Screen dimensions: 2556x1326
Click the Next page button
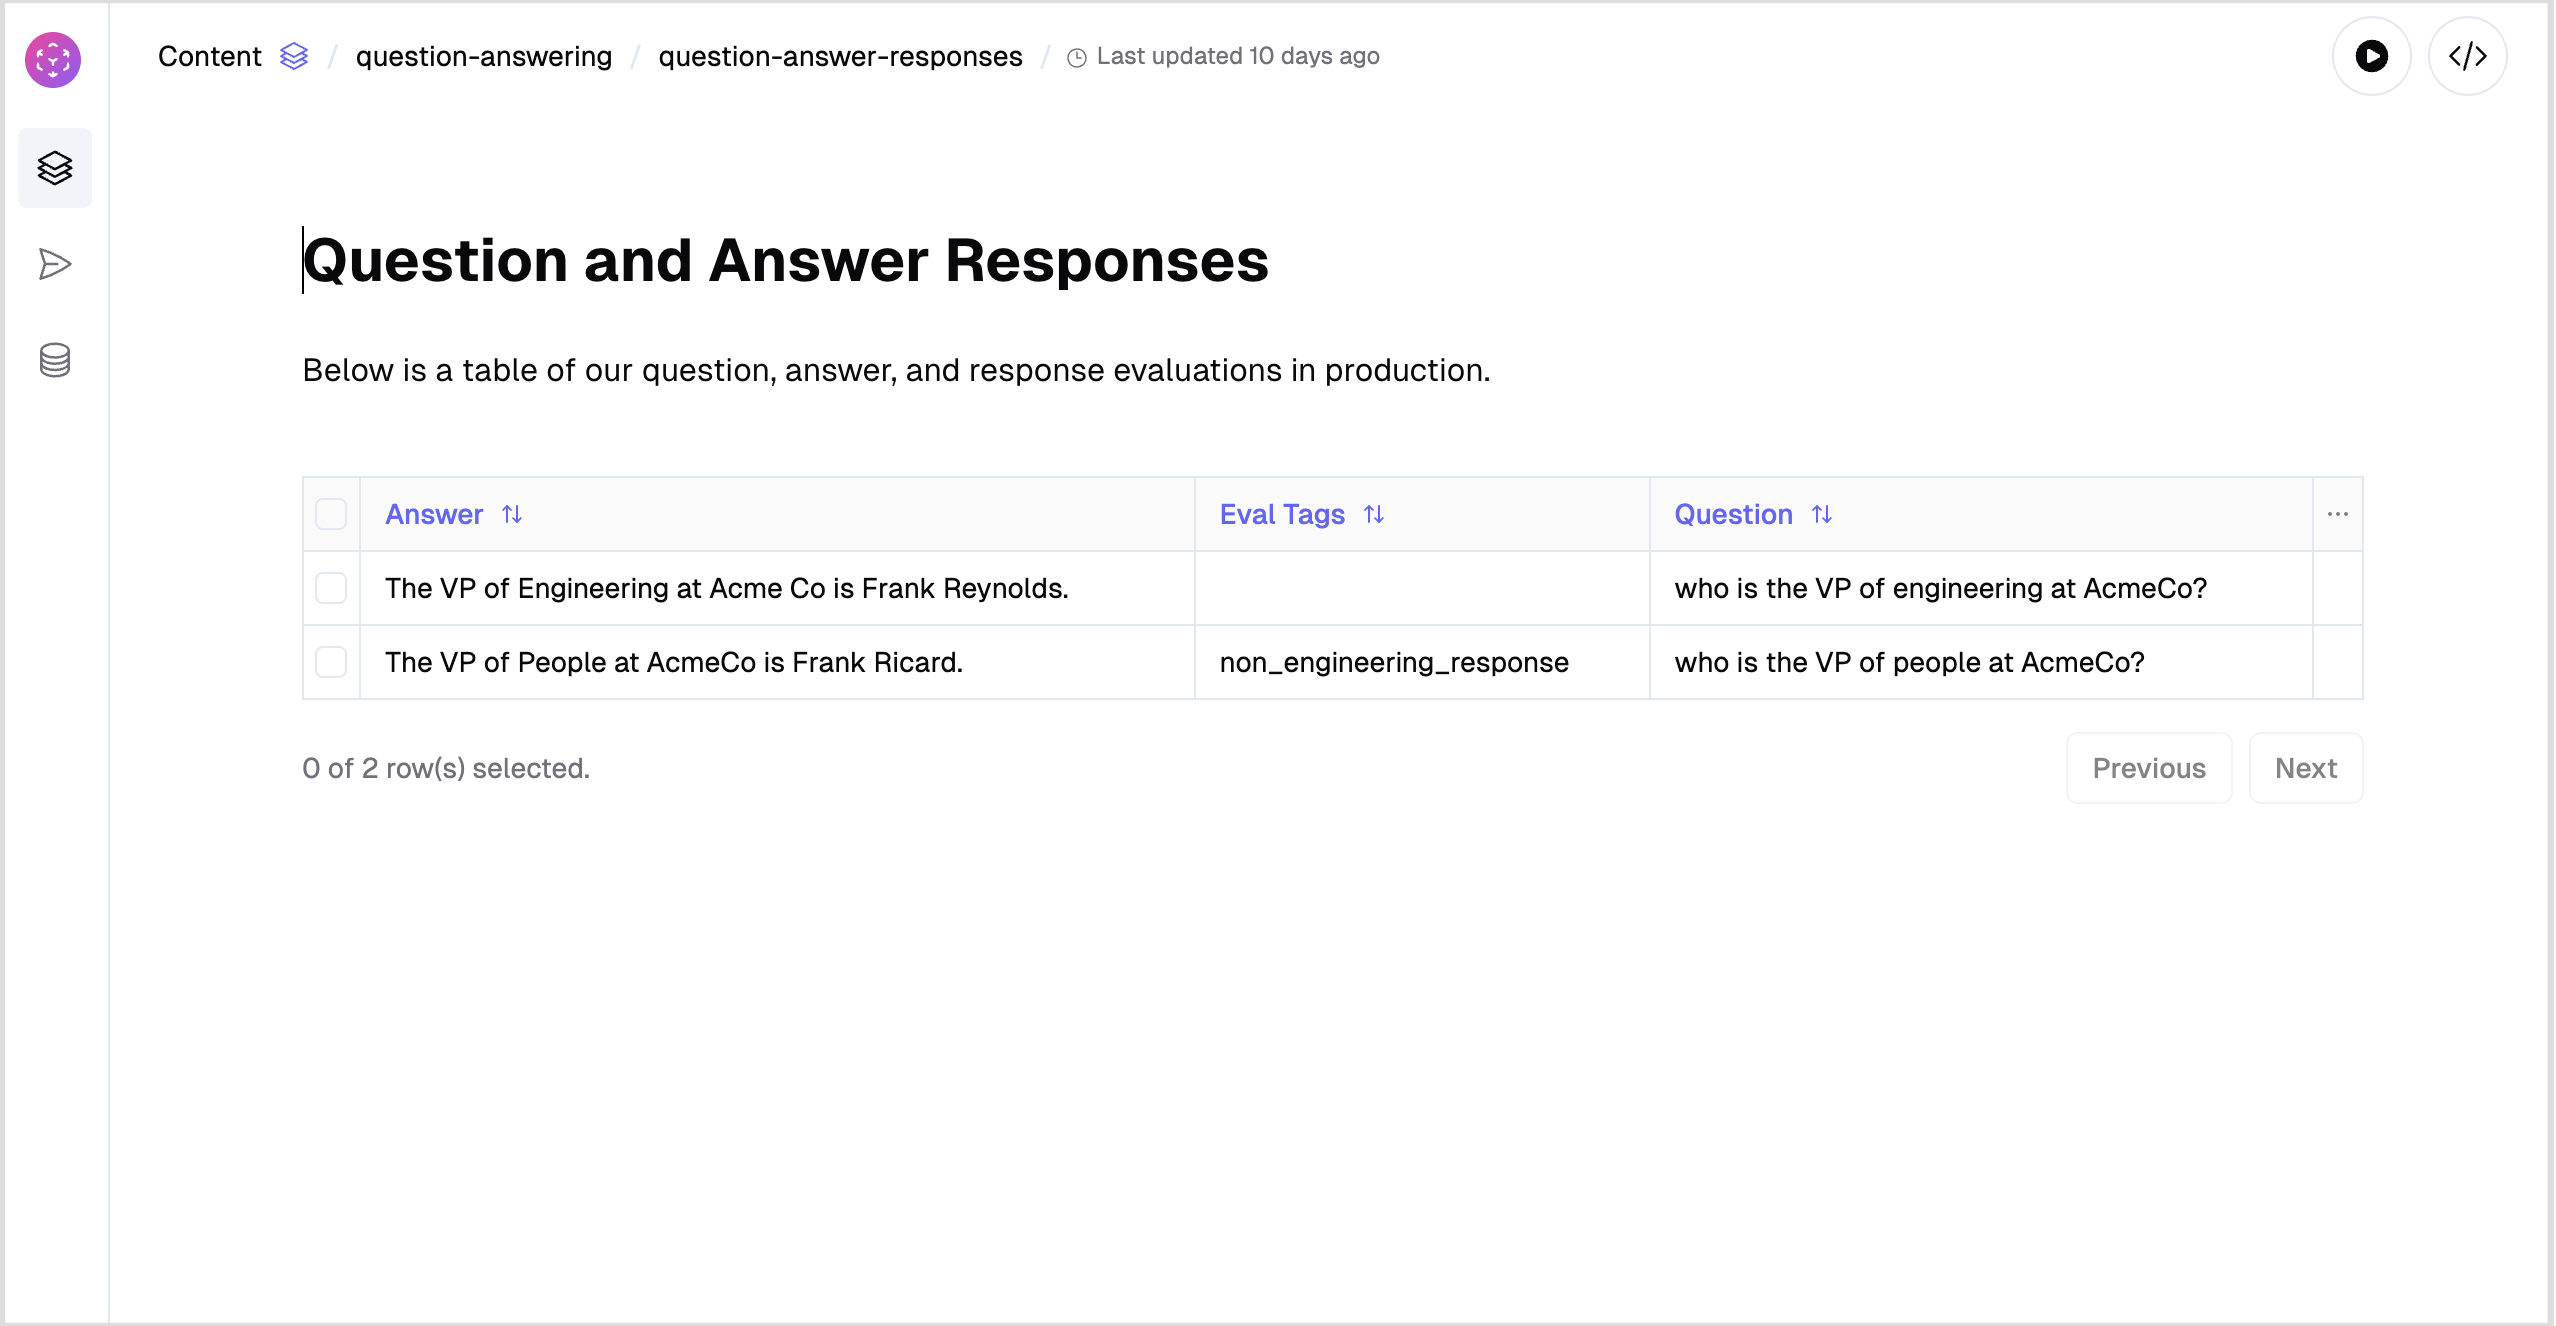tap(2306, 768)
